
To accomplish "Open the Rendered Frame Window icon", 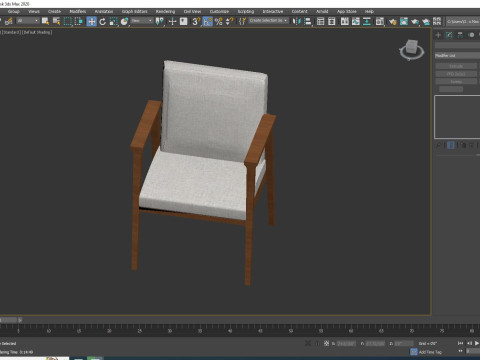I will tap(404, 21).
